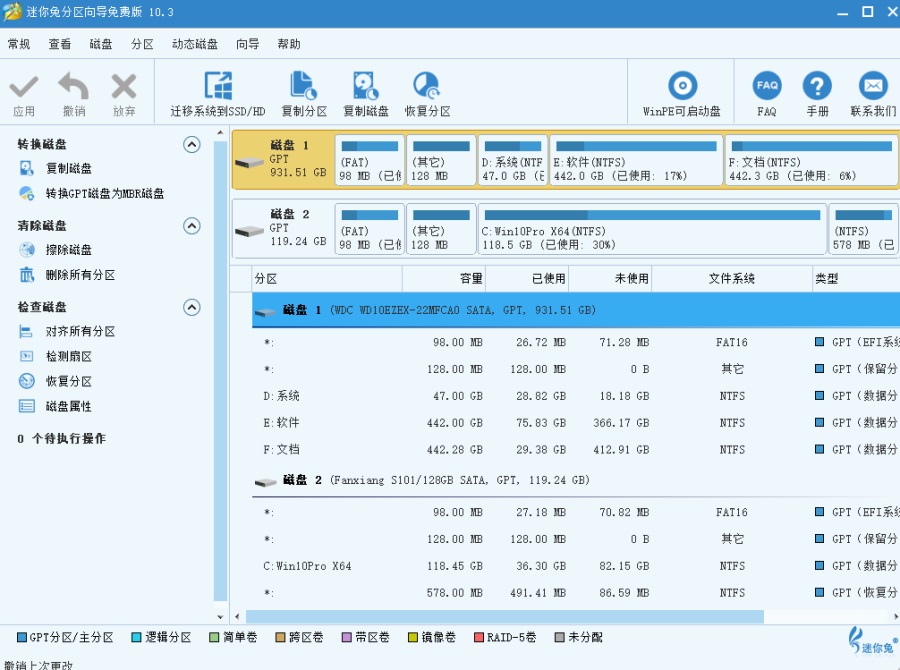Open the 分区 menu

[x=142, y=44]
